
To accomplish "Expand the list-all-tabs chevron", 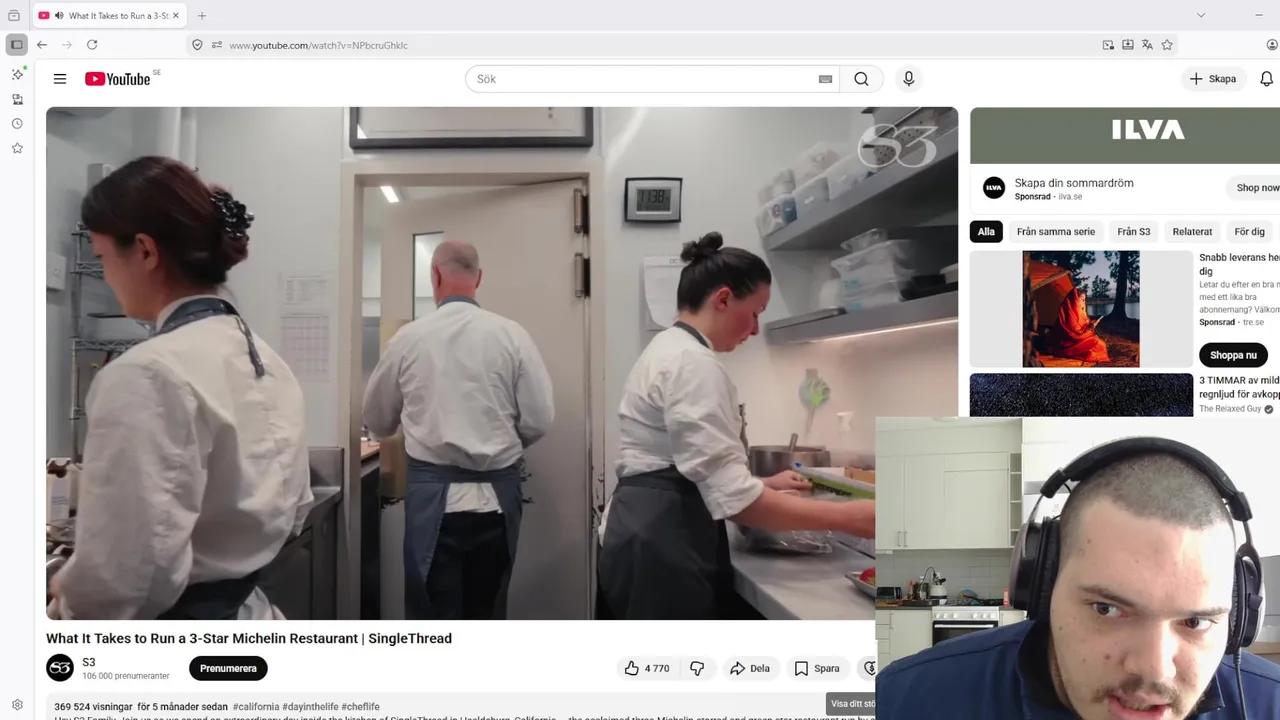I will tap(1201, 15).
